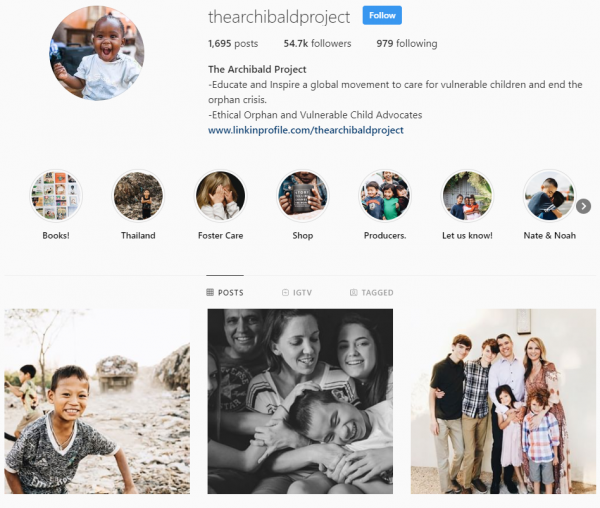Open the family portrait post by wall
The width and height of the screenshot is (600, 508).
point(503,401)
